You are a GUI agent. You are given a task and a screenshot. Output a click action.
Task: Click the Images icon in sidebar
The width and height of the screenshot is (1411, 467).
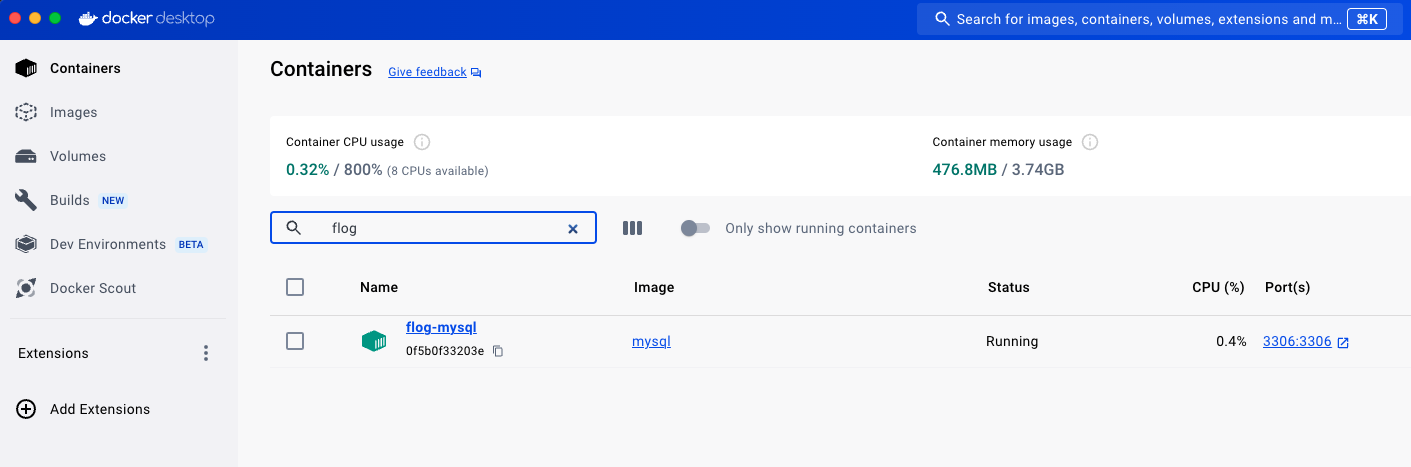click(x=26, y=112)
